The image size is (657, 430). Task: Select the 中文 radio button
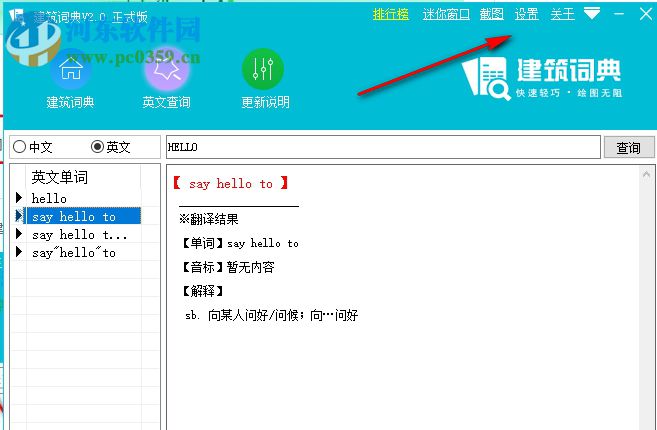(x=19, y=147)
